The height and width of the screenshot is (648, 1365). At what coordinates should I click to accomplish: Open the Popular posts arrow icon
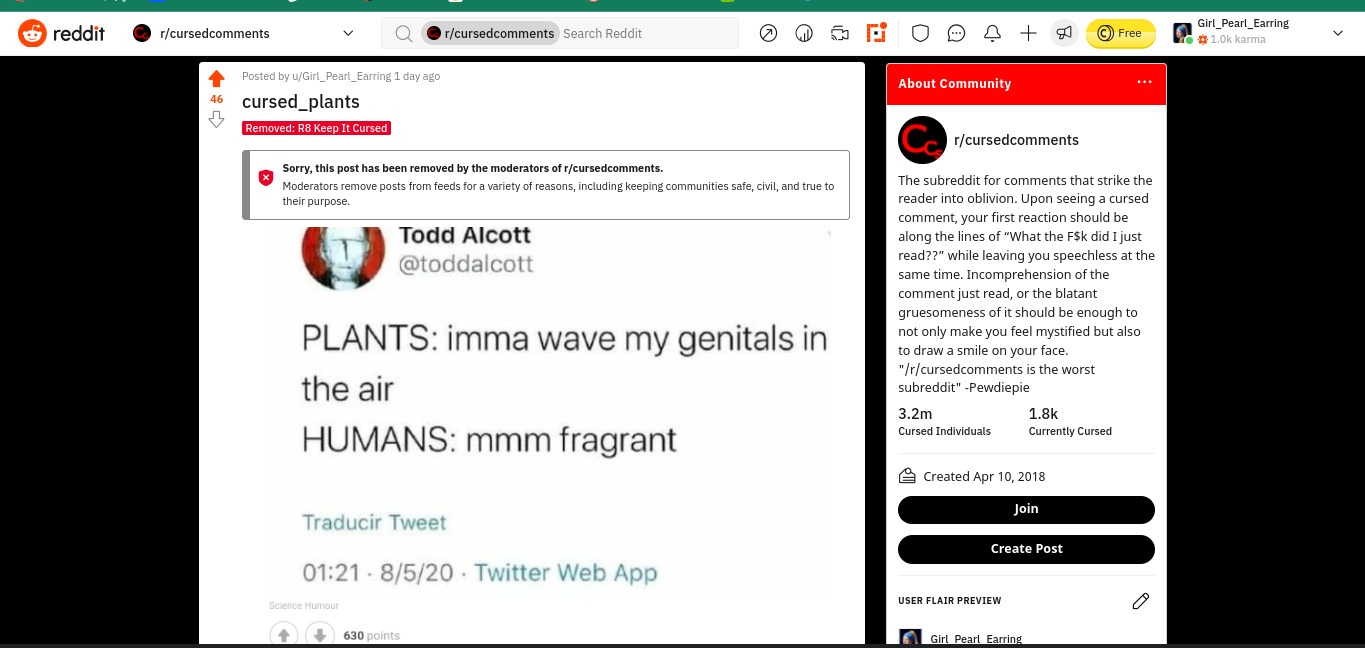[768, 33]
